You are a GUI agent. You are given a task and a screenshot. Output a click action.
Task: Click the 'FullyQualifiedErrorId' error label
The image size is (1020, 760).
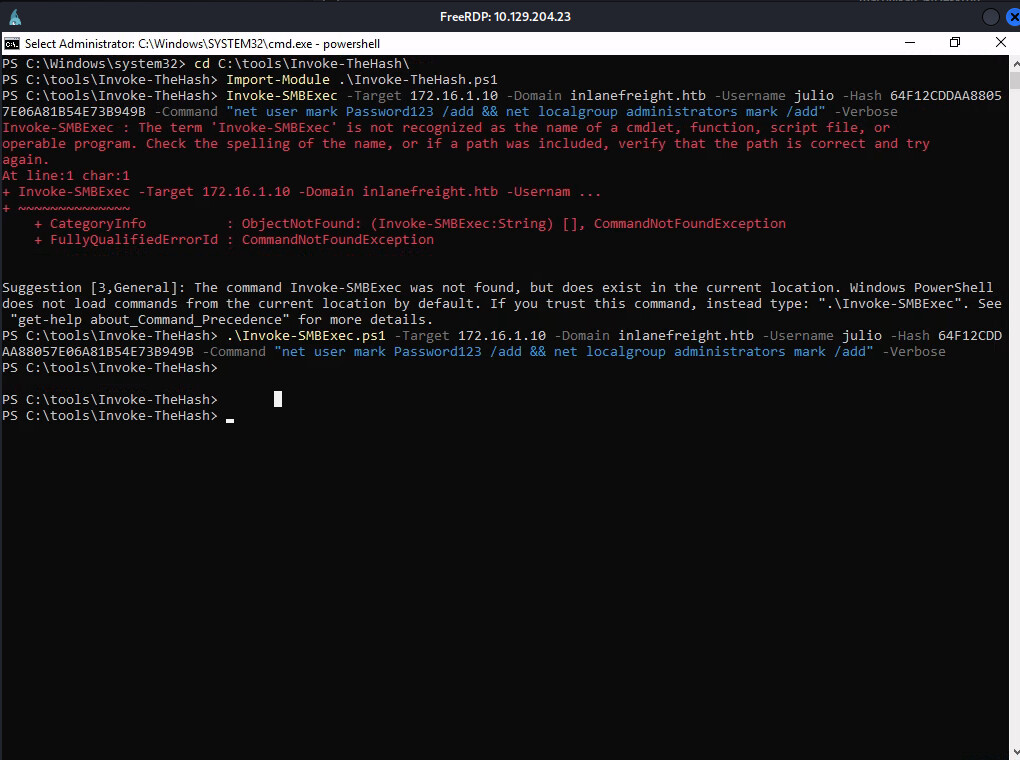tap(134, 239)
